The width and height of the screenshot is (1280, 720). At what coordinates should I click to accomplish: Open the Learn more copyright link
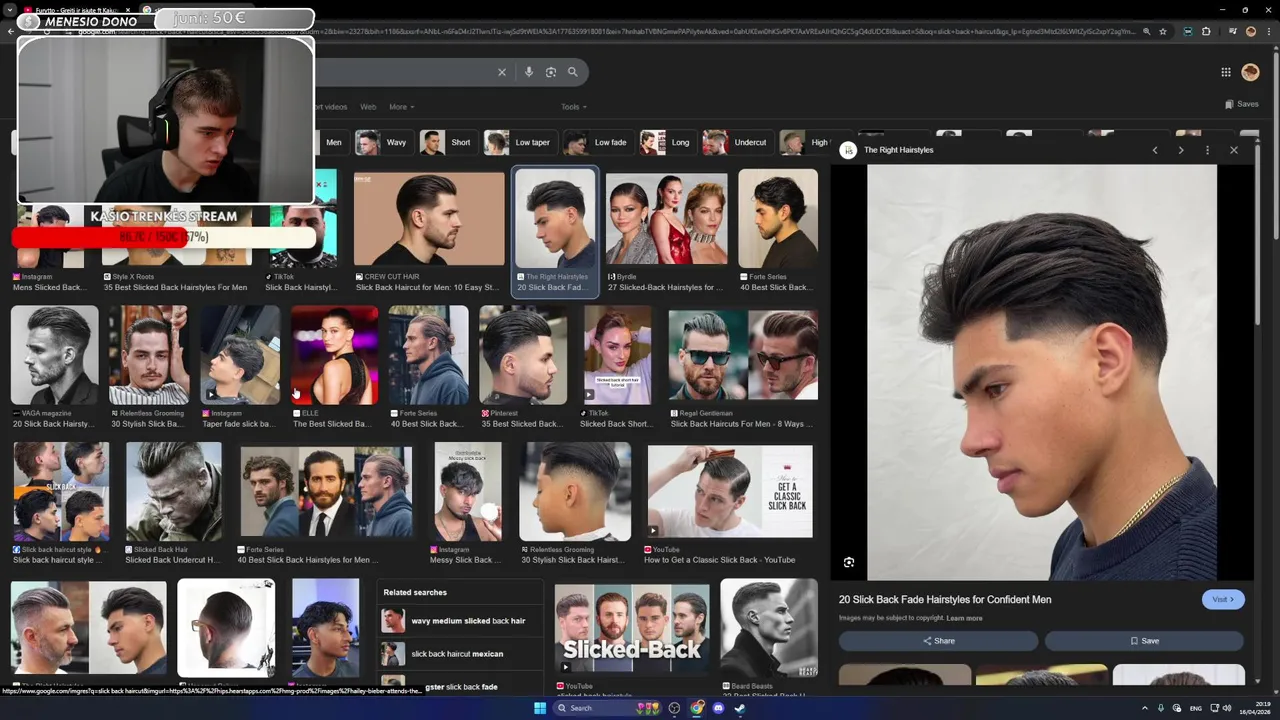[x=964, y=618]
